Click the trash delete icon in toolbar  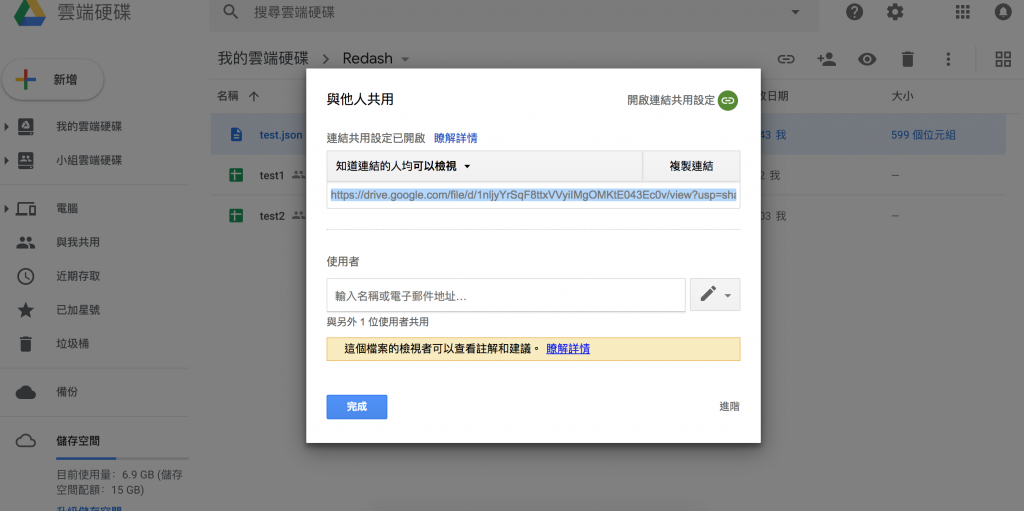tap(907, 59)
